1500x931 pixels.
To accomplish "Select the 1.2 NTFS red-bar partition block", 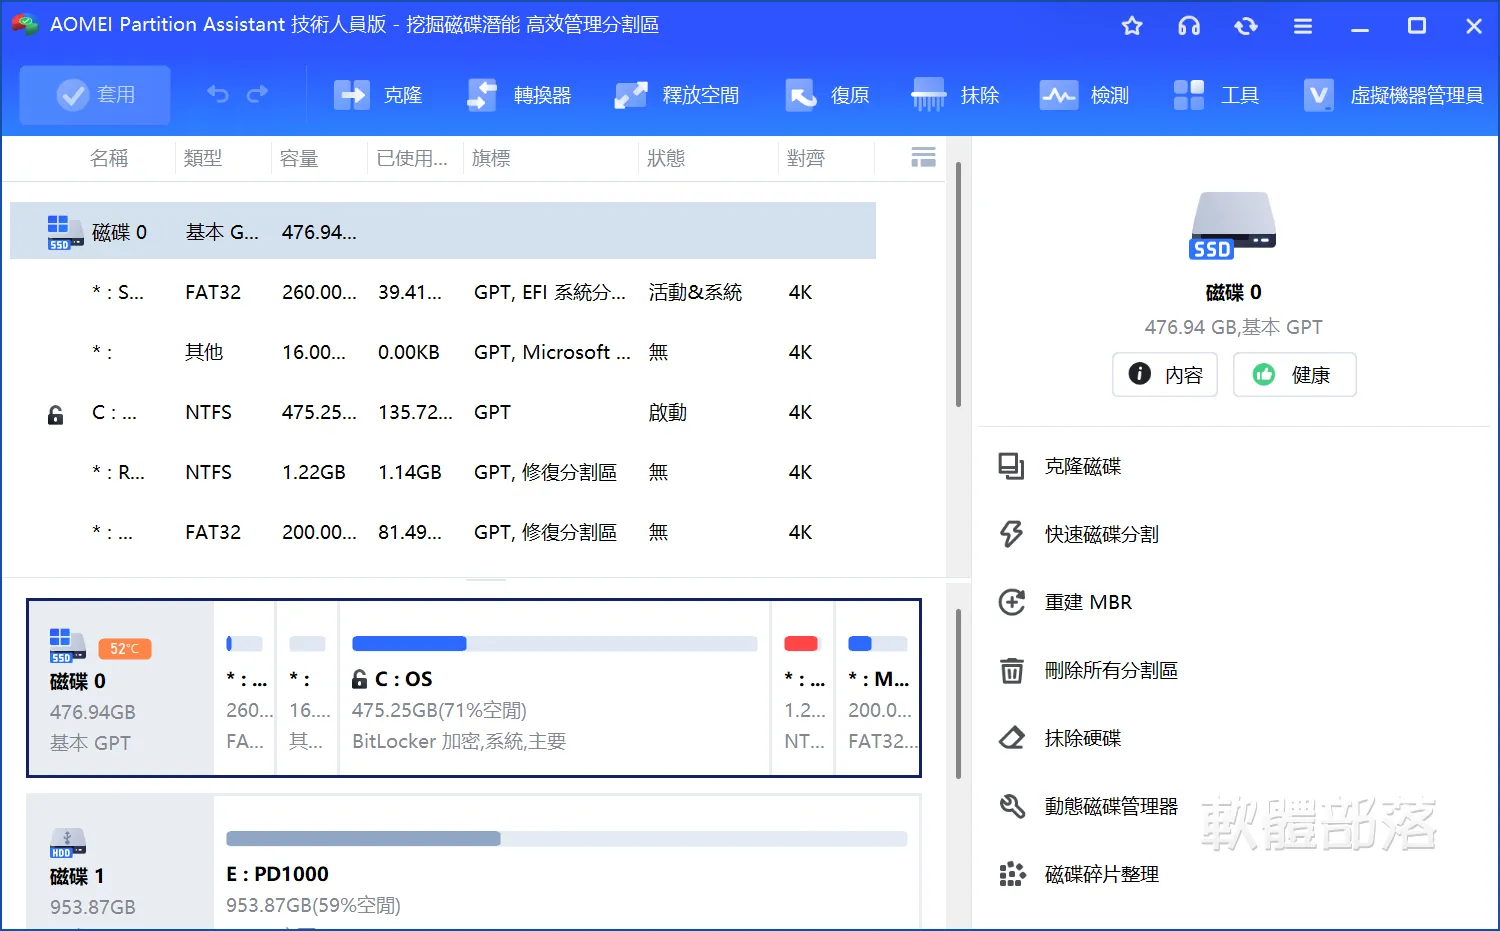I will coord(803,688).
